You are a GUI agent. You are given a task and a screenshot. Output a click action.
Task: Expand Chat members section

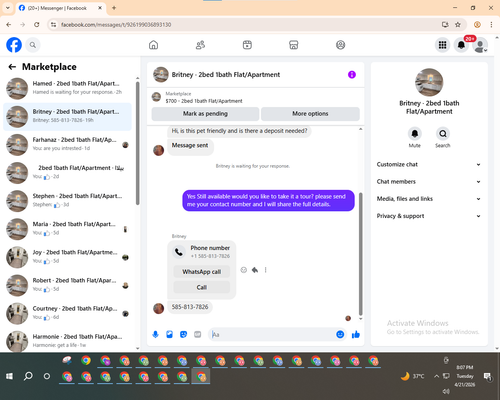click(x=429, y=182)
